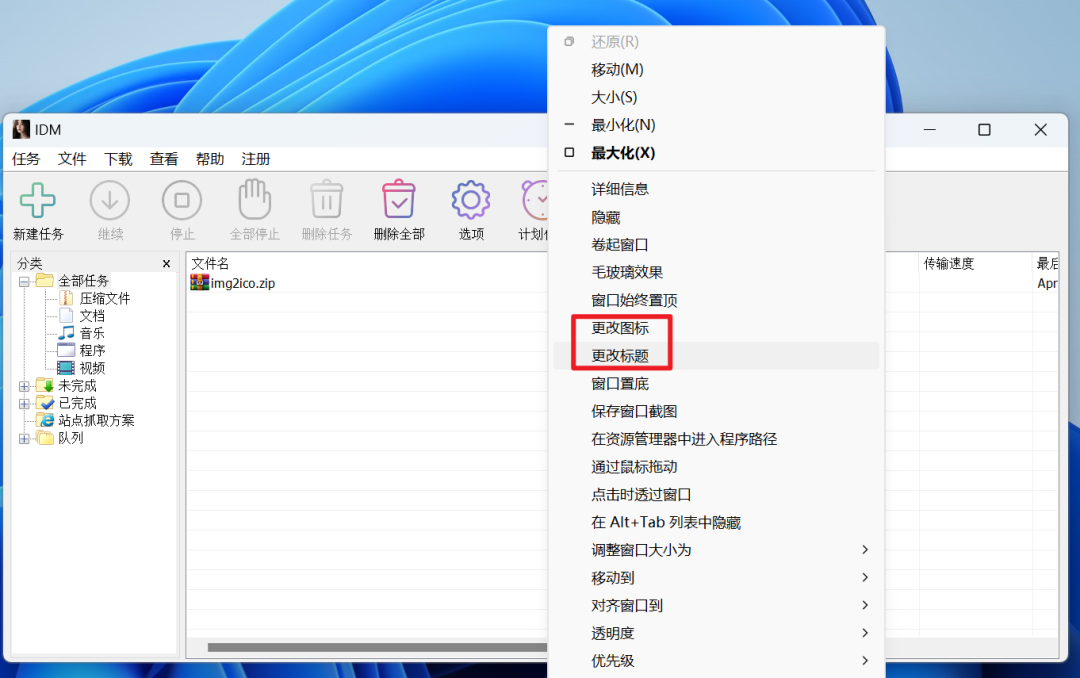Viewport: 1080px width, 678px height.
Task: Click the Delete All (删除全部) icon
Action: 399,199
